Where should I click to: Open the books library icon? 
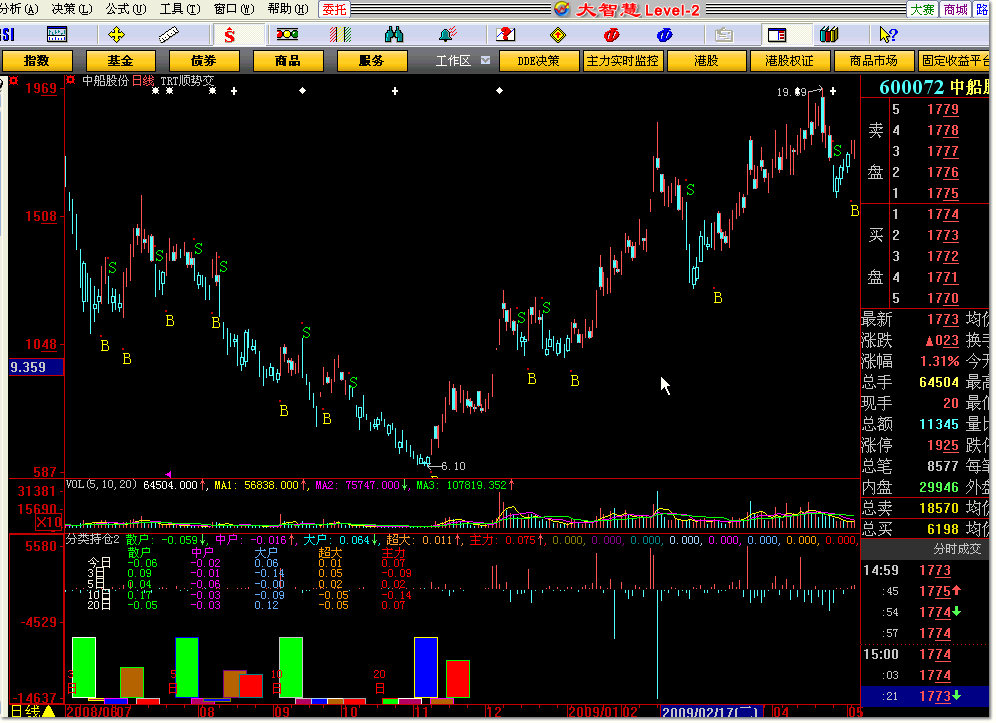pyautogui.click(x=829, y=34)
